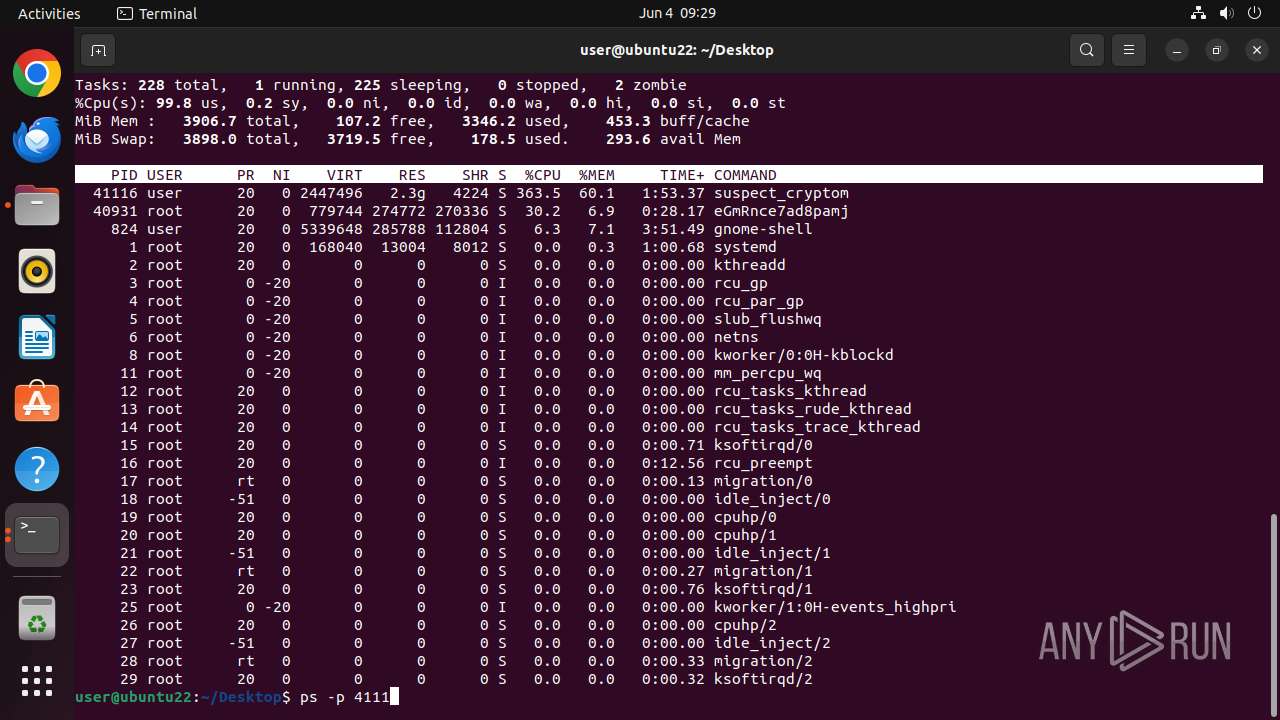
Task: Click the suspect_cryptom process name
Action: pos(781,193)
